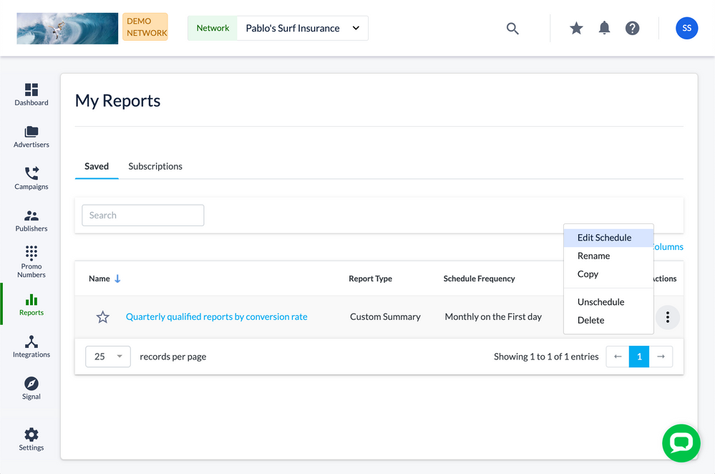Select Unschedule in the context menu

pos(608,302)
